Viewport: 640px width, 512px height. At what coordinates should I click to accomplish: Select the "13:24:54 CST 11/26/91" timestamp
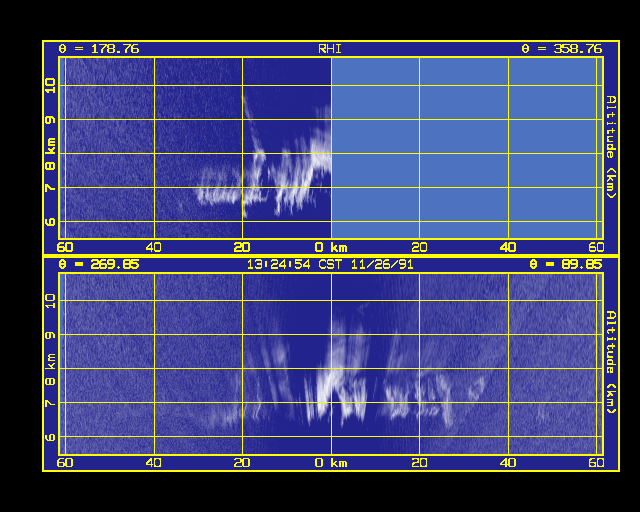click(330, 265)
